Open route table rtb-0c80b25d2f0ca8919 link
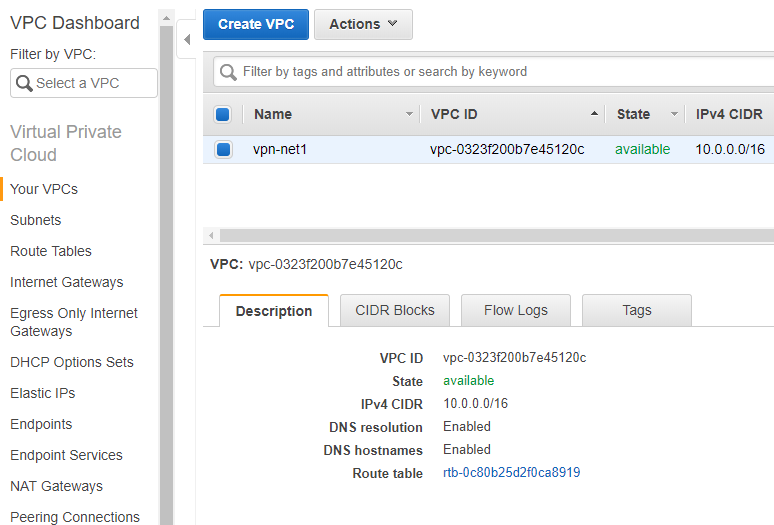Viewport: 774px width, 525px height. pos(511,473)
